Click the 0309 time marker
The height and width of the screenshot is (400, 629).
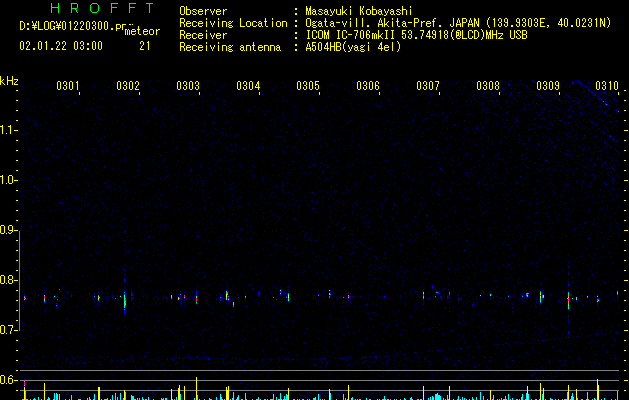(548, 85)
